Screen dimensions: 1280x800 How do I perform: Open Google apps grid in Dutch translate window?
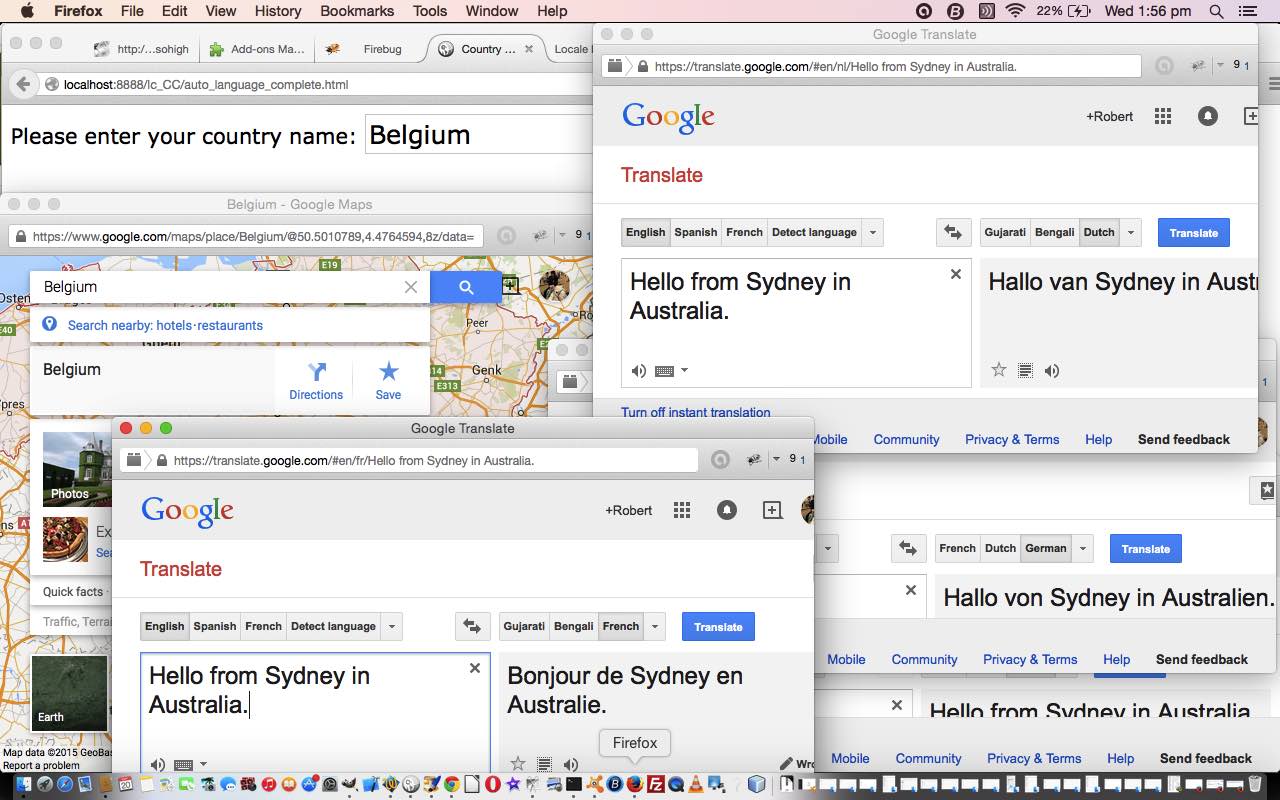click(1162, 116)
